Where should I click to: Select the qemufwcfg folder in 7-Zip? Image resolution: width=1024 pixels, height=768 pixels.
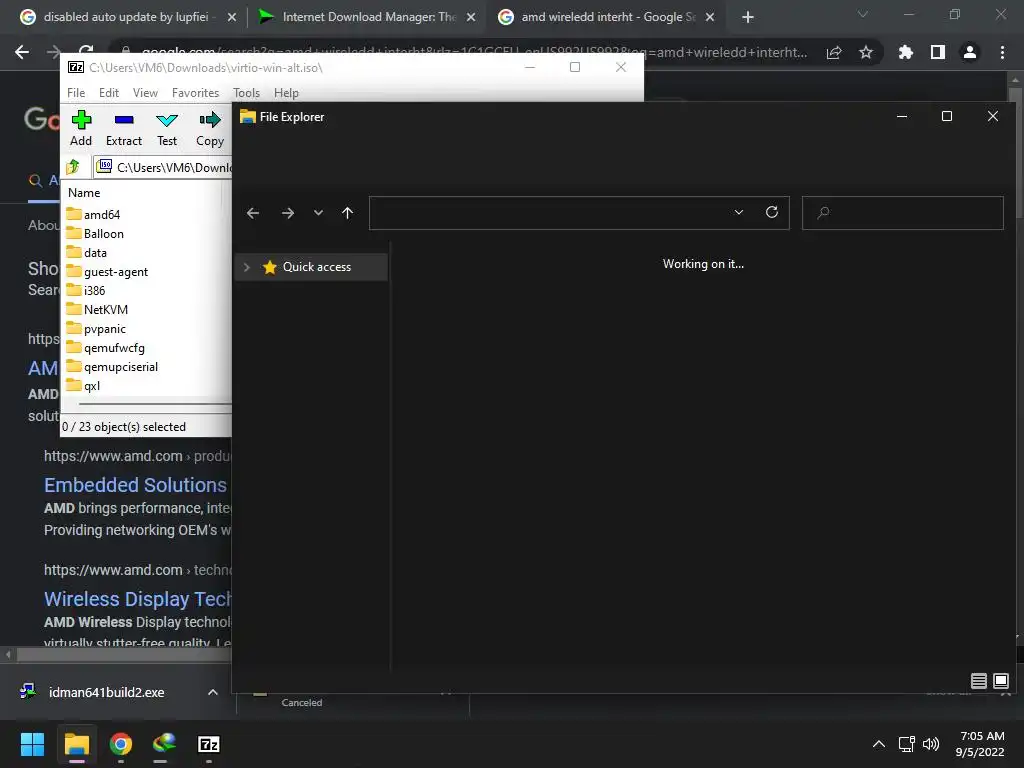[106, 347]
